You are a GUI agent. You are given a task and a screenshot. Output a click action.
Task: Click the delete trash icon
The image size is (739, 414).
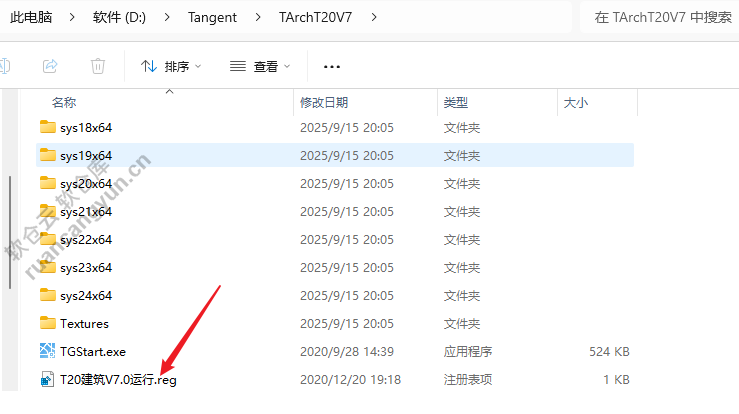pos(98,66)
